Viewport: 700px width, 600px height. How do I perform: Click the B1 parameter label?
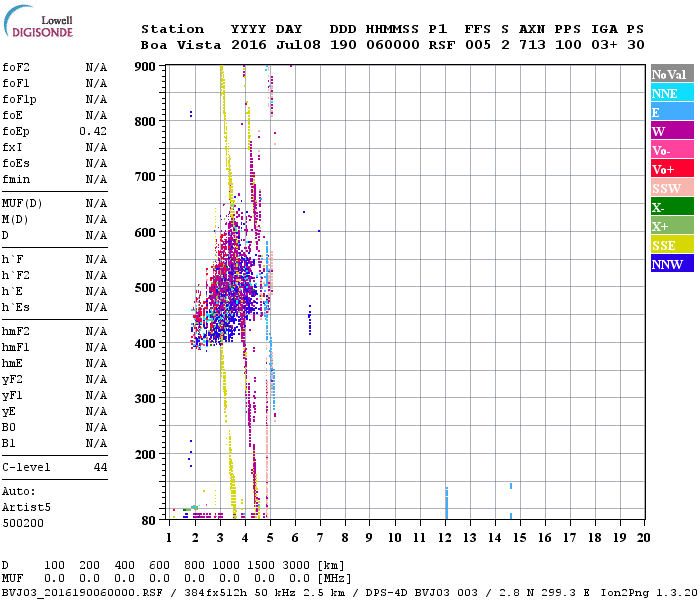point(8,443)
